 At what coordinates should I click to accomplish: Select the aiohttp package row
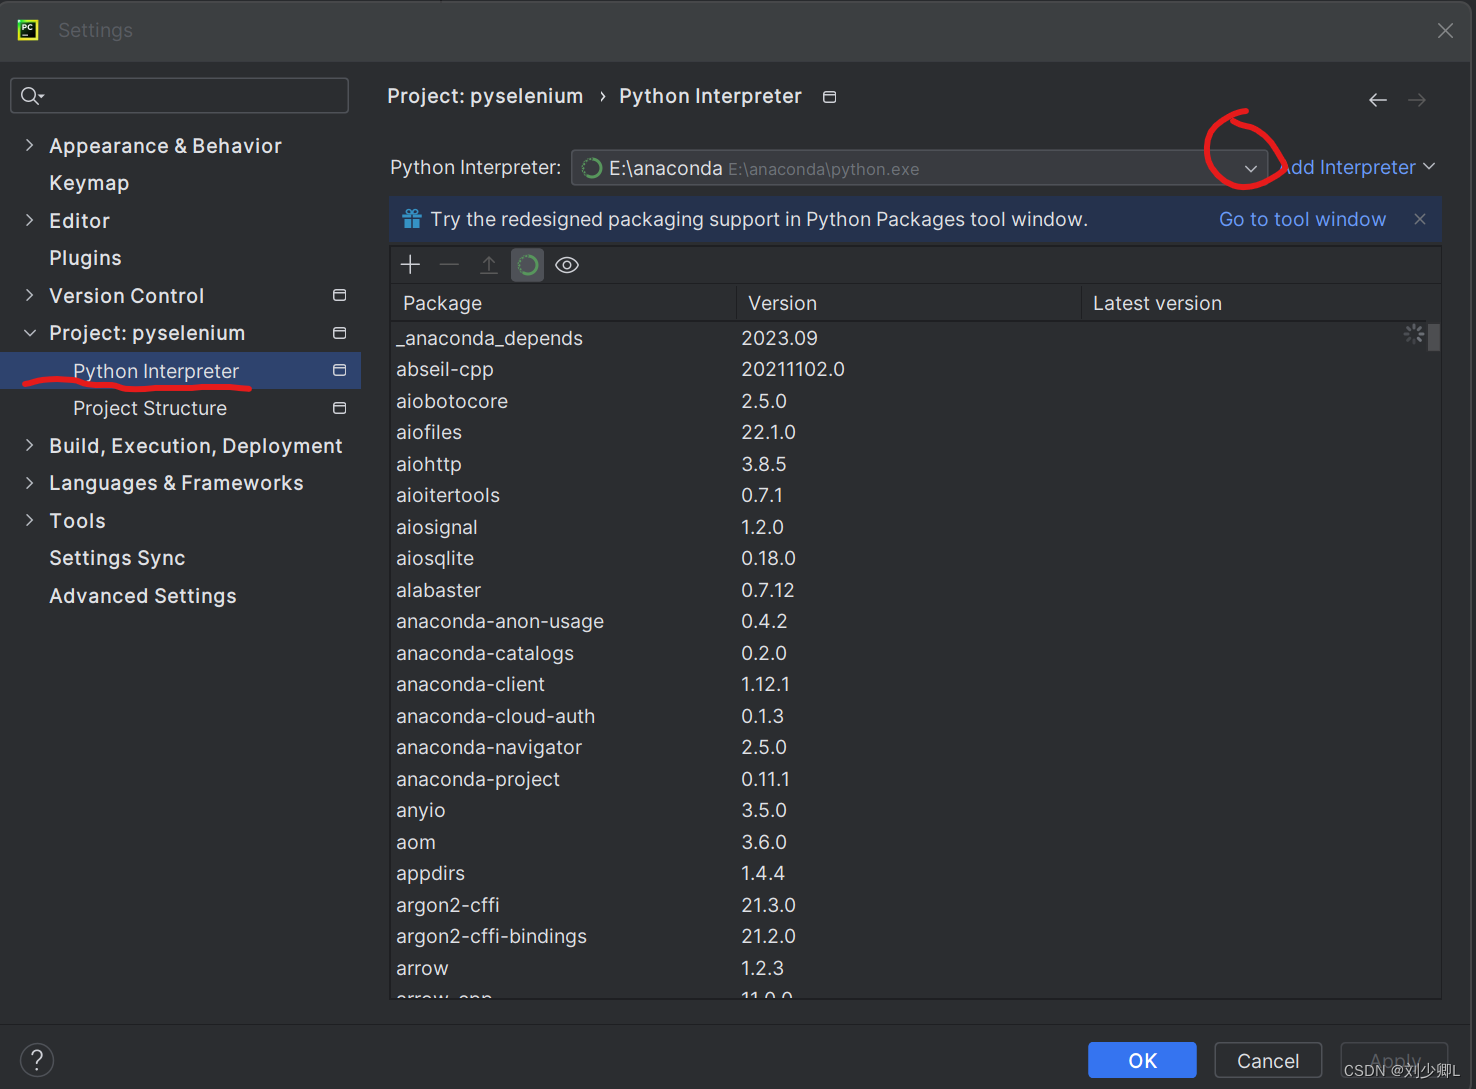coord(908,464)
